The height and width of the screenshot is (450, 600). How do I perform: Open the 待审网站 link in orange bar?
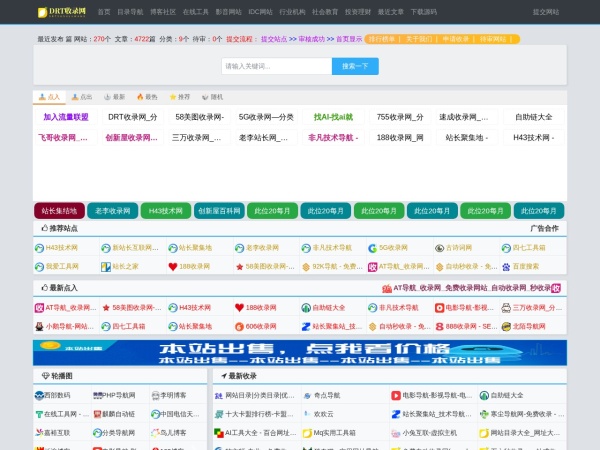(493, 39)
